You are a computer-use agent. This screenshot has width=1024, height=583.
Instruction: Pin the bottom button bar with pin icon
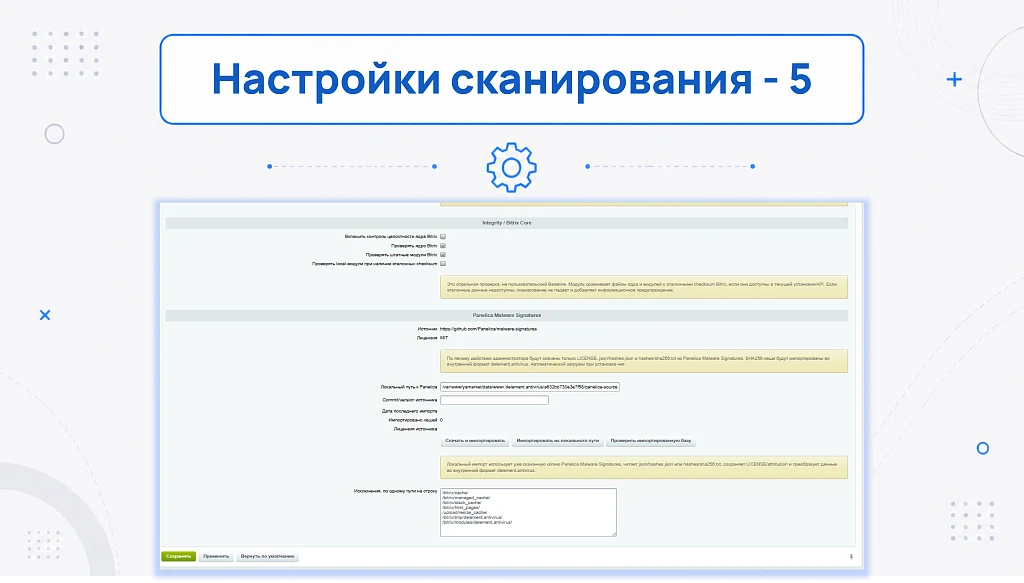[x=851, y=557]
